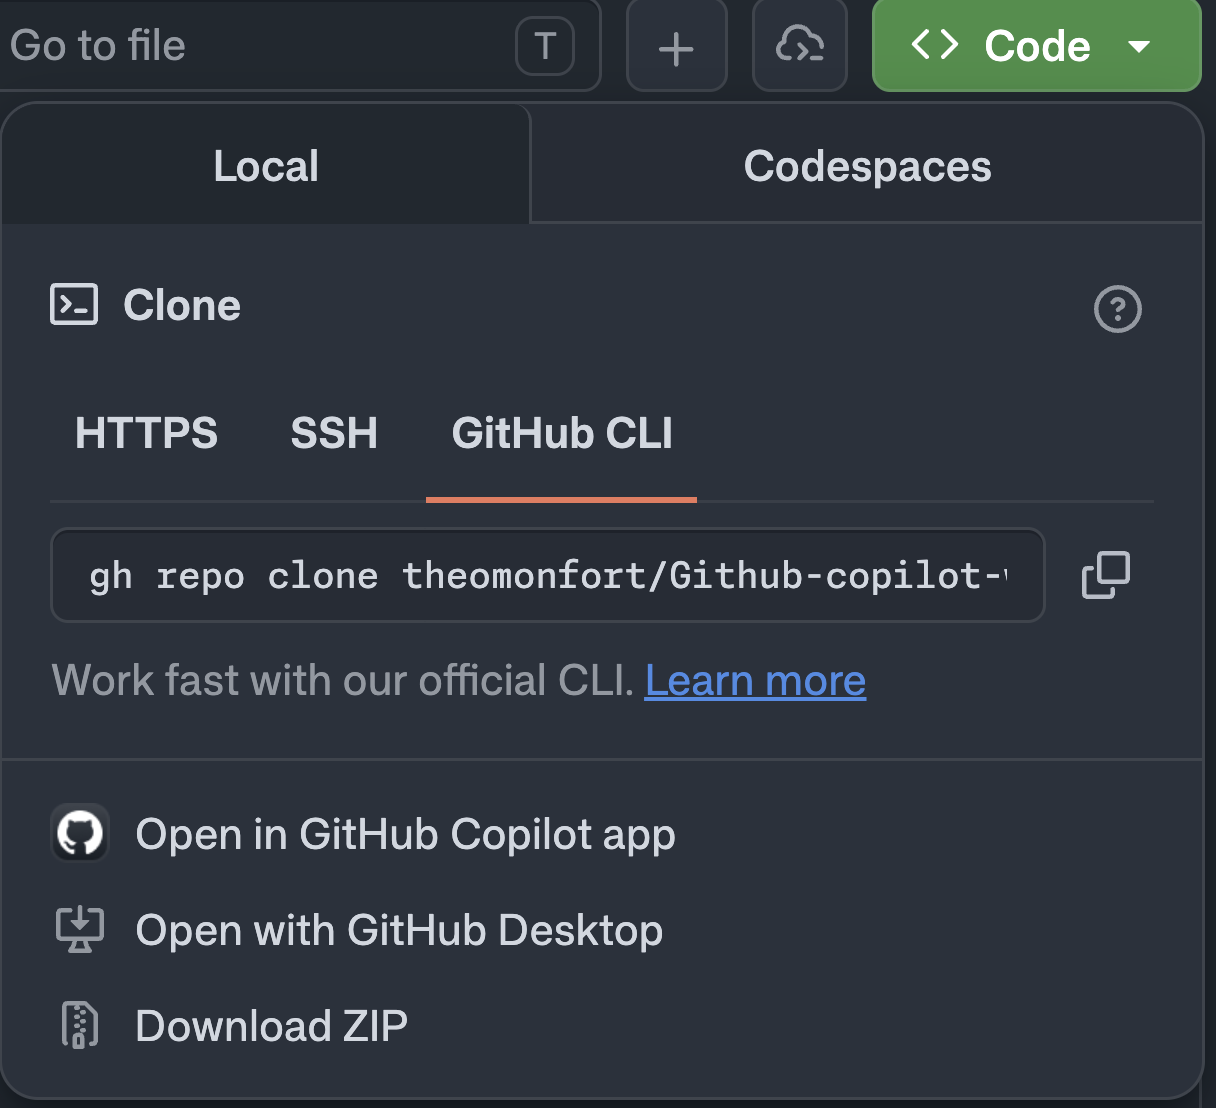
Task: Click the gh repo clone command field
Action: (548, 575)
